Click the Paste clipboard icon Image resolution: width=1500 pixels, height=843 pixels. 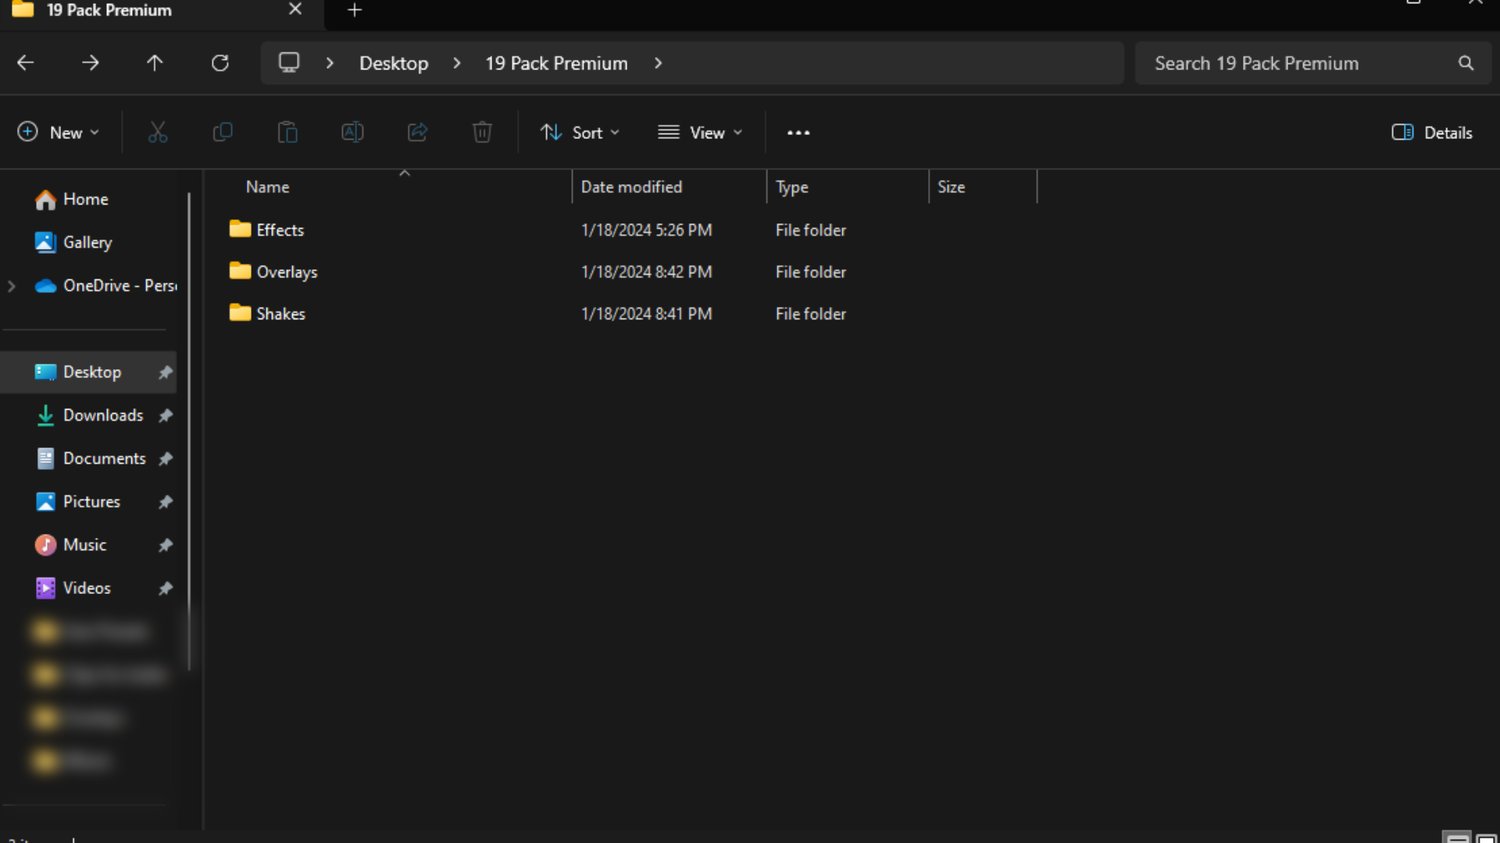pyautogui.click(x=288, y=132)
